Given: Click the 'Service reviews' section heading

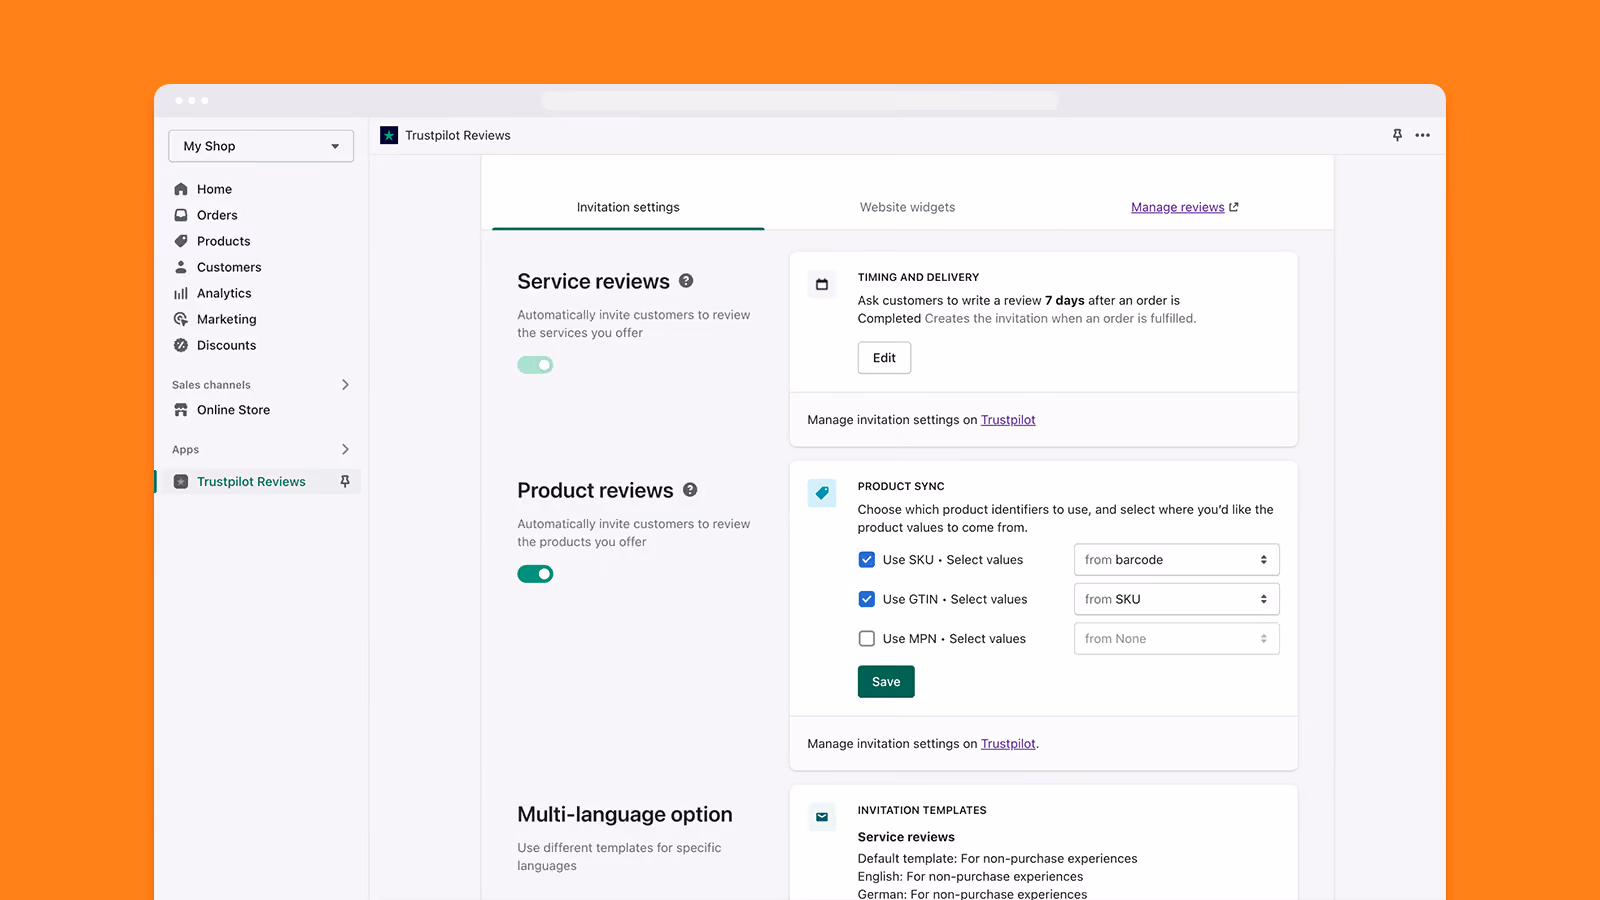Looking at the screenshot, I should pos(593,282).
